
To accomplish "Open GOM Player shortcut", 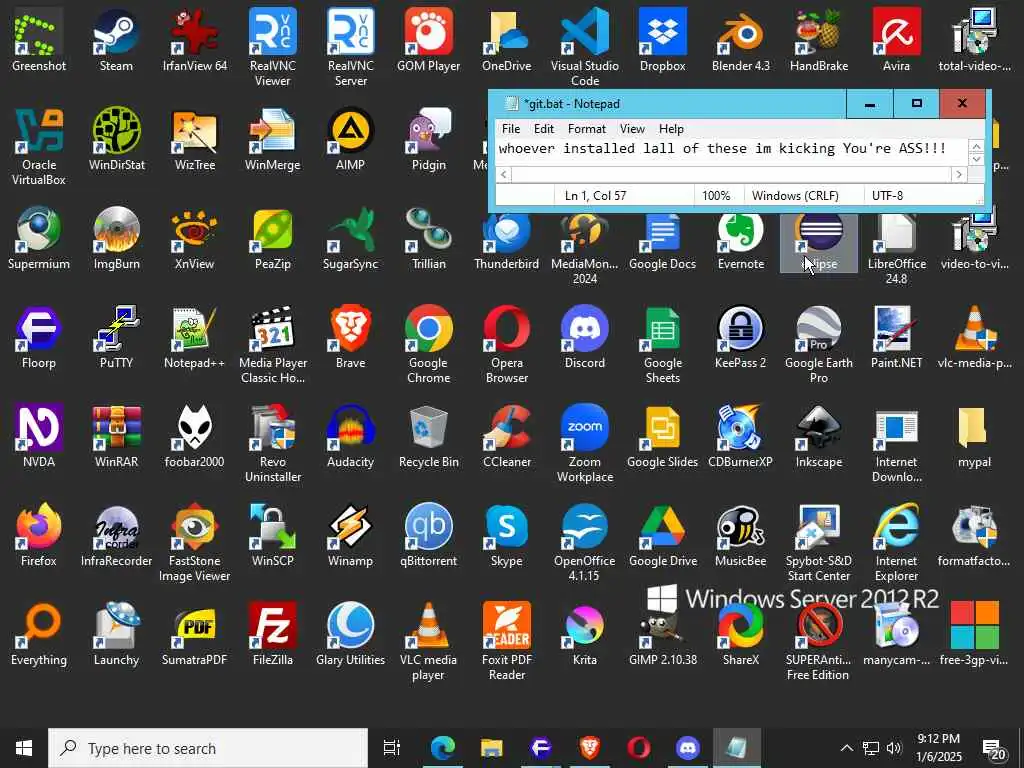I will tap(428, 40).
